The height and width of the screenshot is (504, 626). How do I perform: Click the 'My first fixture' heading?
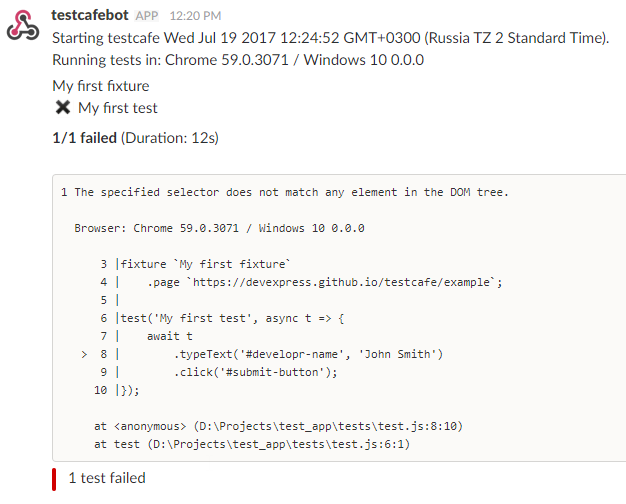(101, 86)
